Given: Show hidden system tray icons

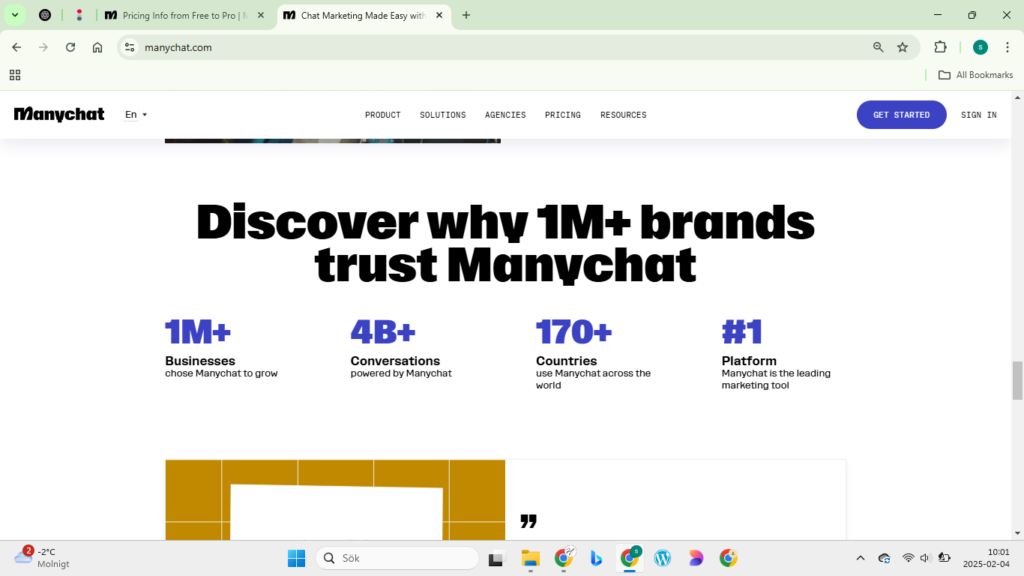Looking at the screenshot, I should tap(861, 558).
